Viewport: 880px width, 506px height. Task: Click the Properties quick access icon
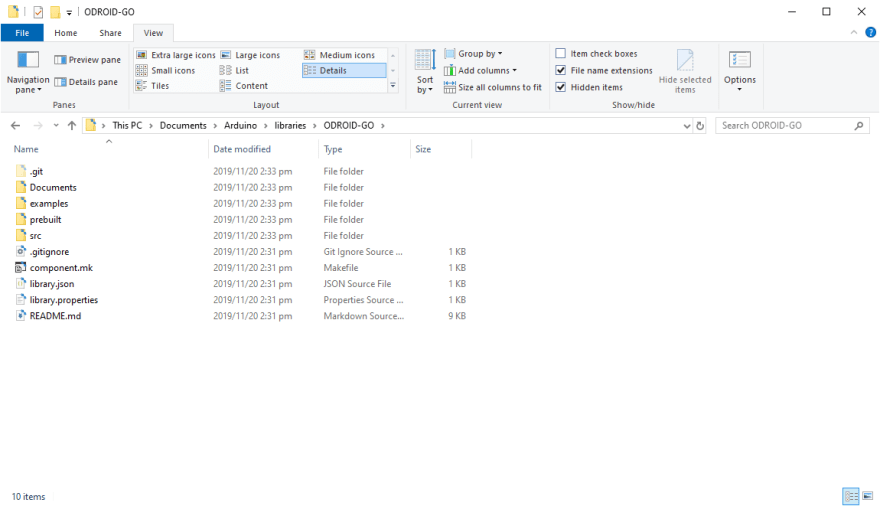click(x=38, y=12)
